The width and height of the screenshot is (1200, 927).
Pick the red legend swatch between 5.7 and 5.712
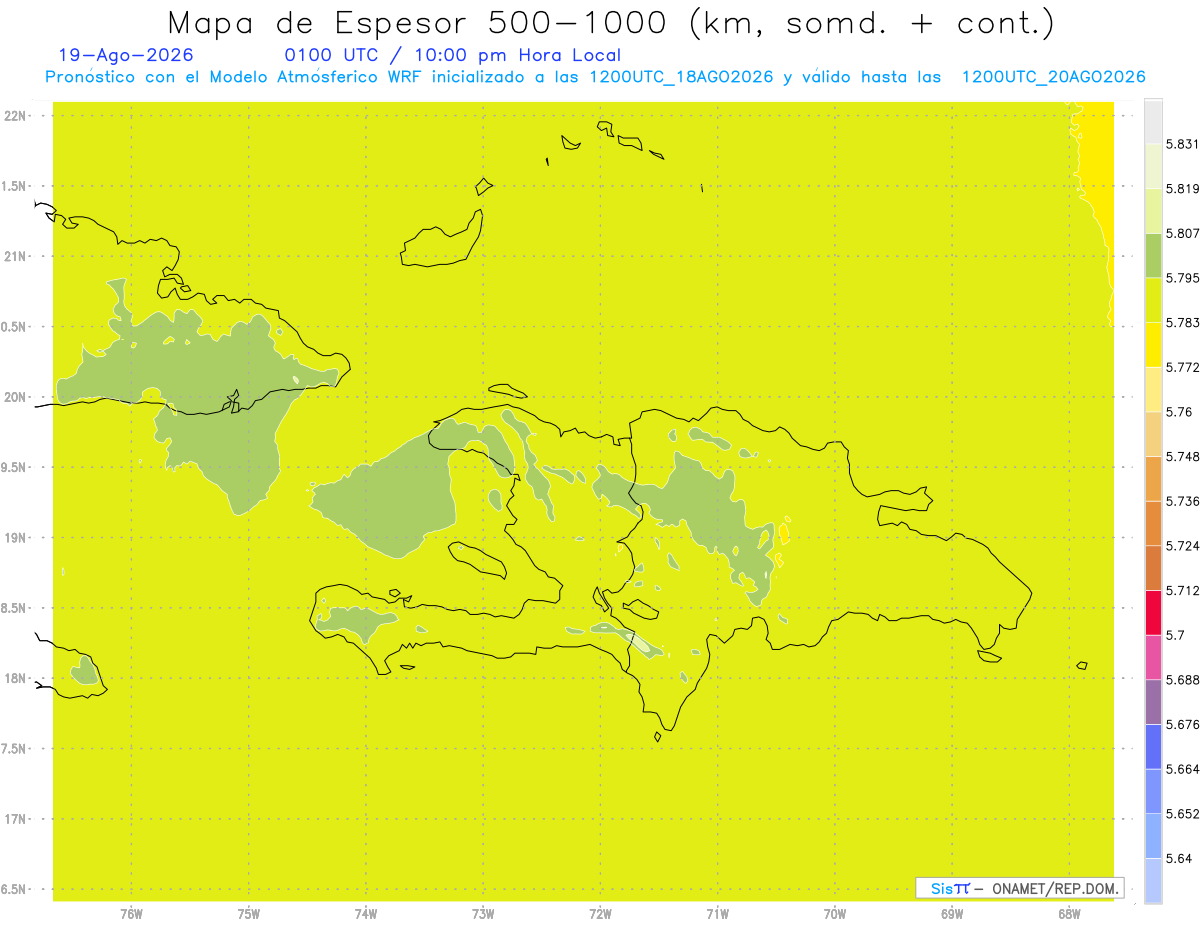tap(1153, 612)
